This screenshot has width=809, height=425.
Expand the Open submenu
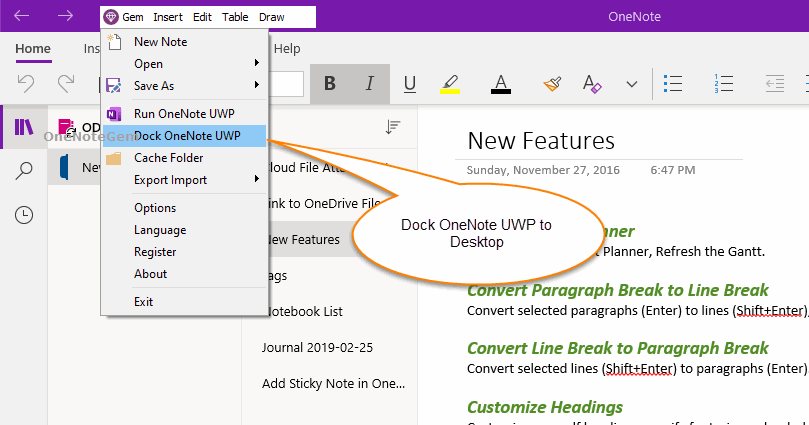click(x=184, y=63)
